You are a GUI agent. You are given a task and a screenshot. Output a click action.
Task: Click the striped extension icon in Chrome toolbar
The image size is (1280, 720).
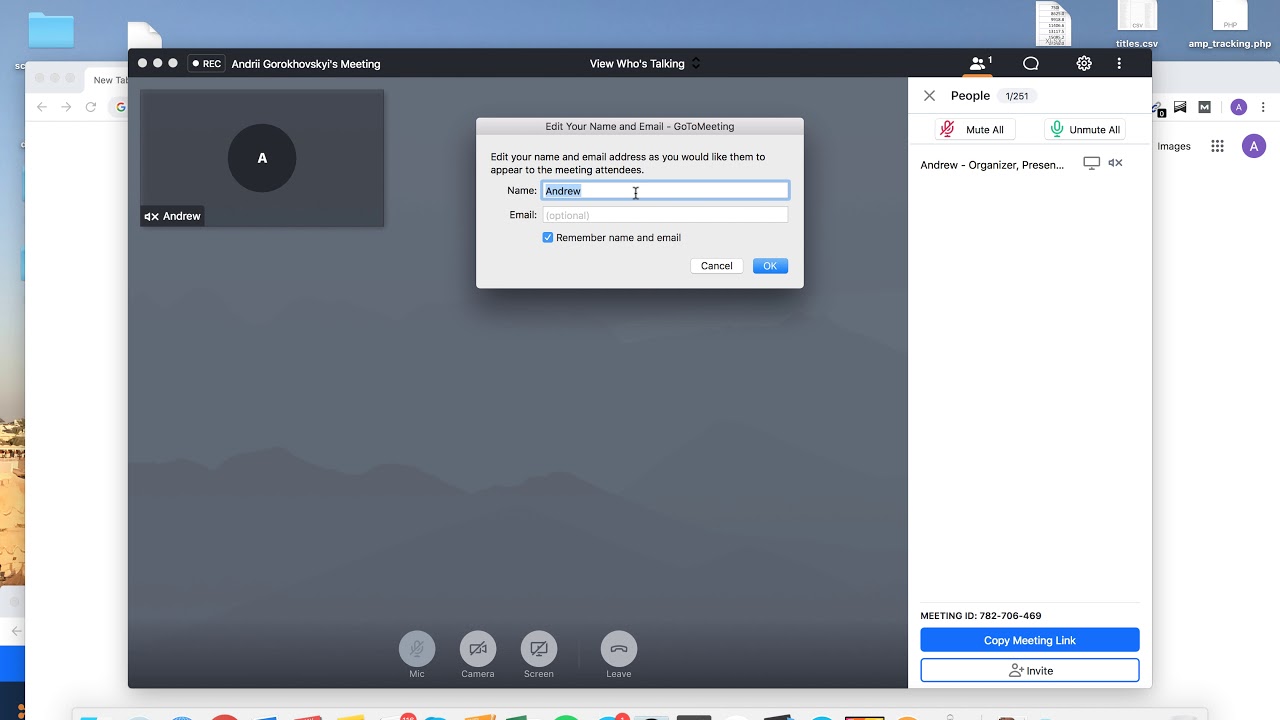point(1180,107)
